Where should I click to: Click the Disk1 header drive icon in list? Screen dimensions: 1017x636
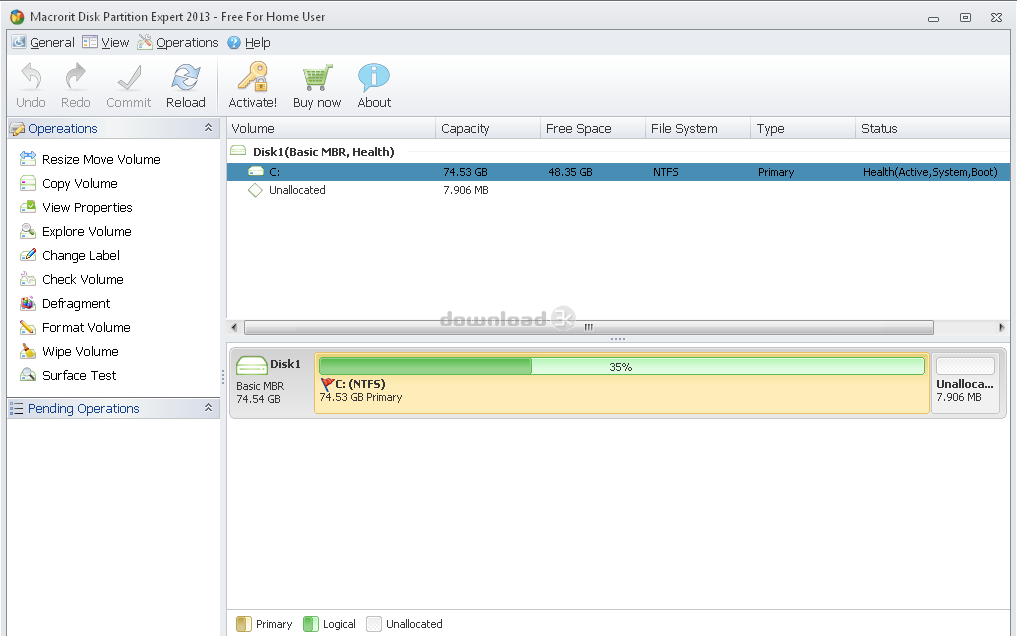(x=238, y=150)
